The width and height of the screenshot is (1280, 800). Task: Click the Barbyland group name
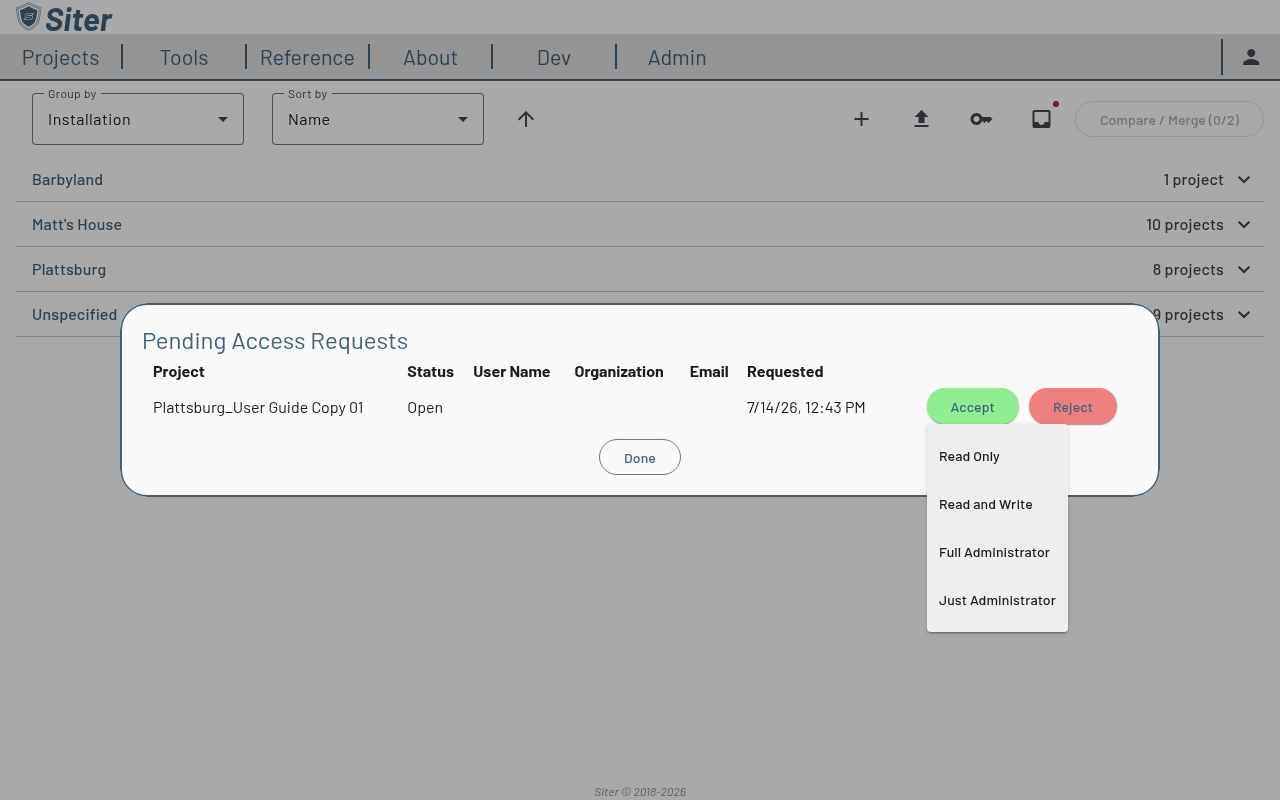point(67,180)
